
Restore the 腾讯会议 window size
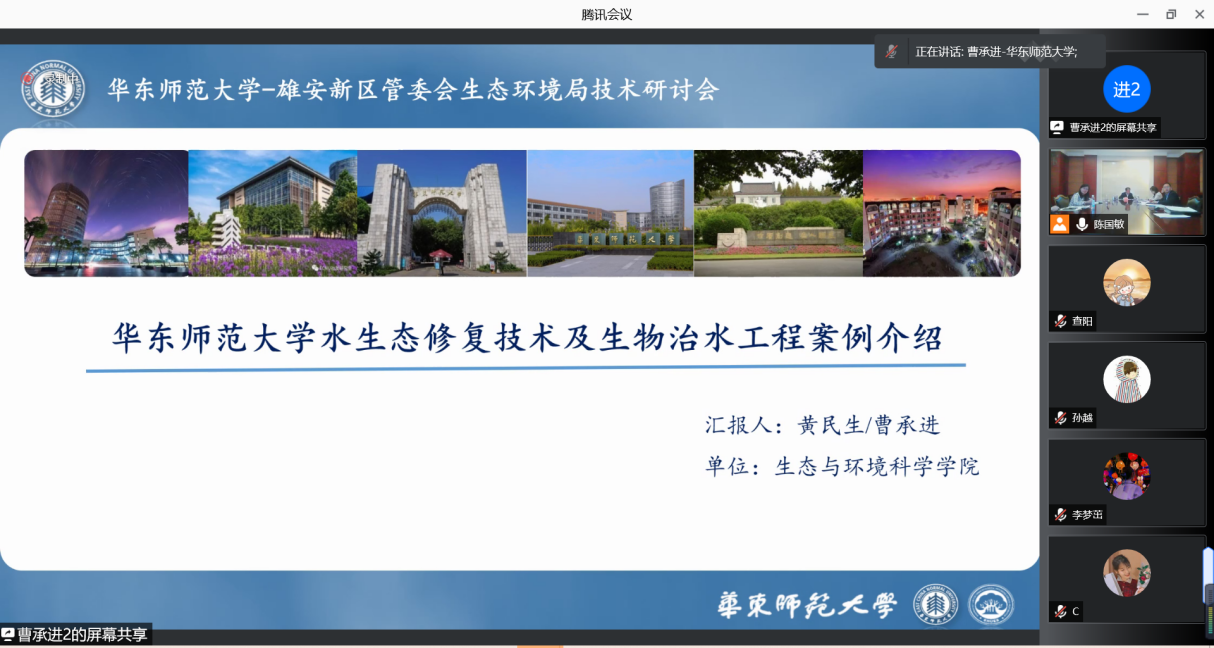(1171, 14)
